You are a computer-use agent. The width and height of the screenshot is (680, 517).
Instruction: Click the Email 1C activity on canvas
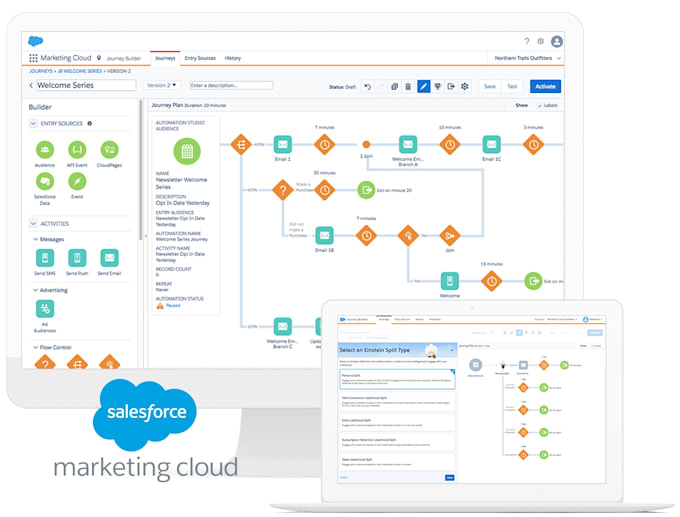[491, 144]
